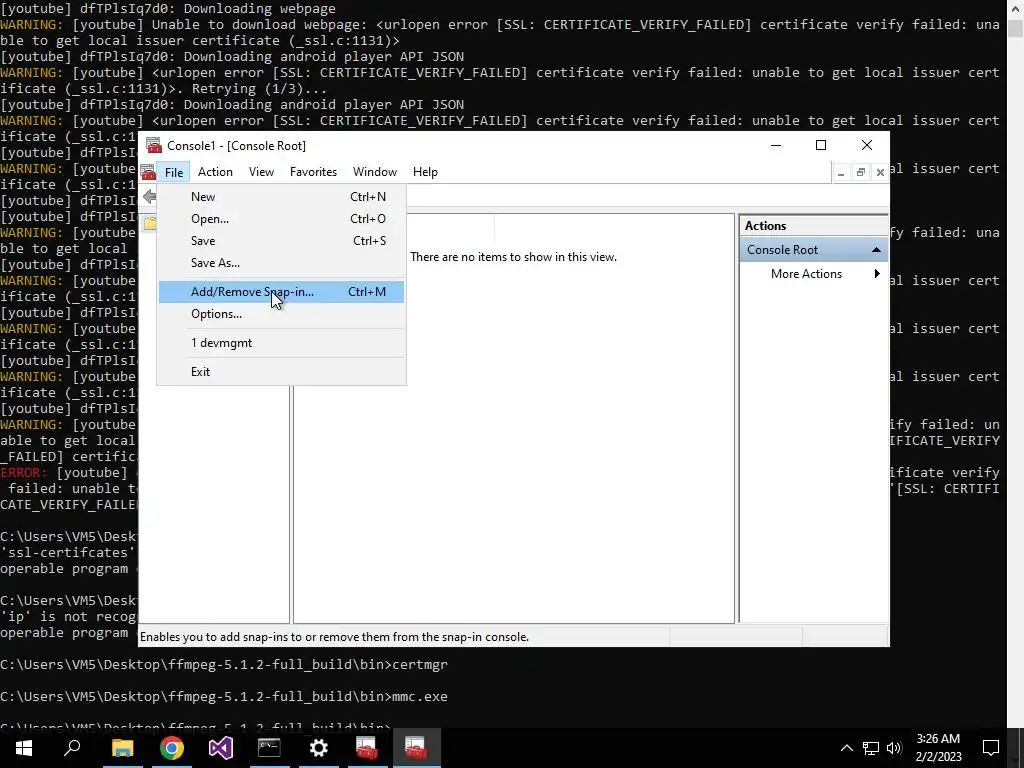Switch to the active MMC toolbox taskbar icon
Screen dimensions: 1024x768
tap(416, 748)
